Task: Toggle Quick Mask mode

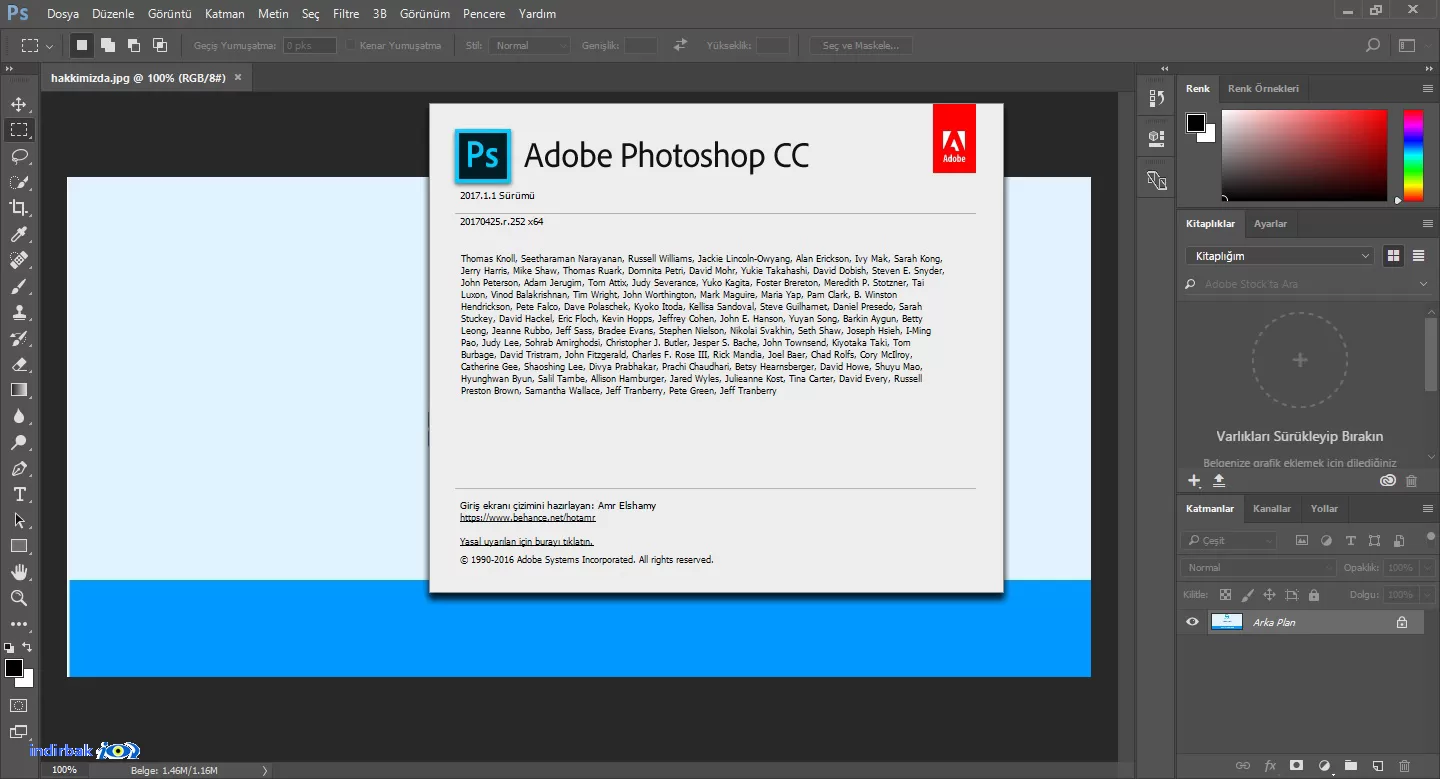Action: 19,705
